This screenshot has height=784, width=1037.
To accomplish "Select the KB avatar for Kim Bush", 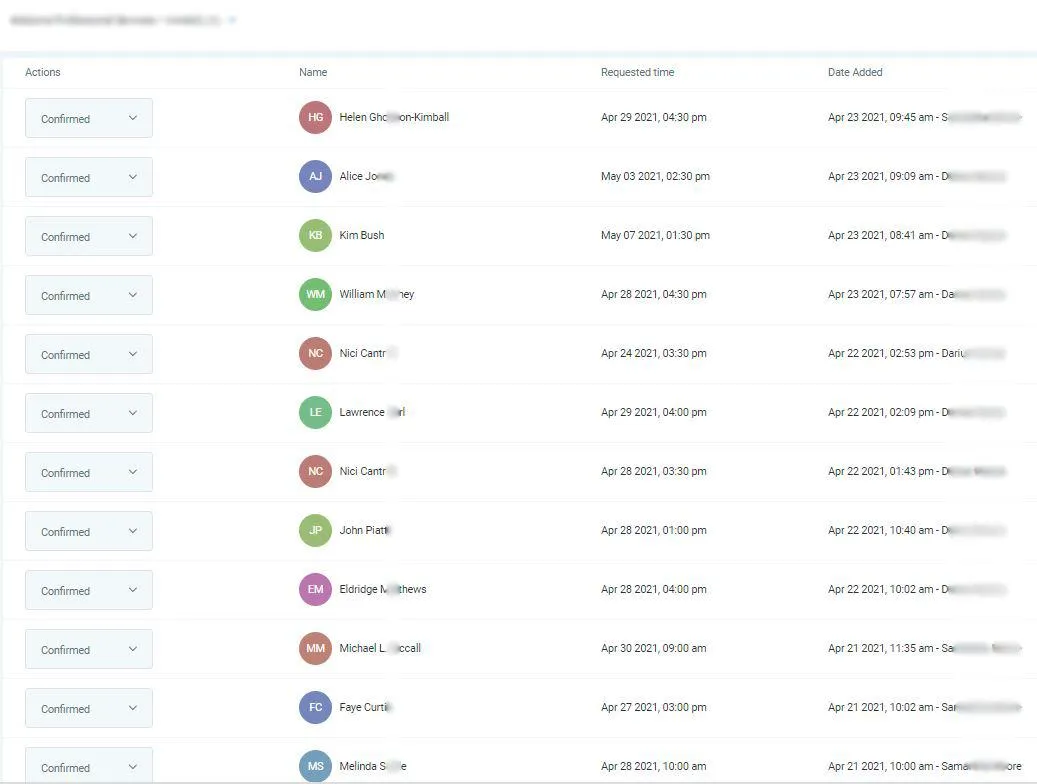I will [x=315, y=235].
